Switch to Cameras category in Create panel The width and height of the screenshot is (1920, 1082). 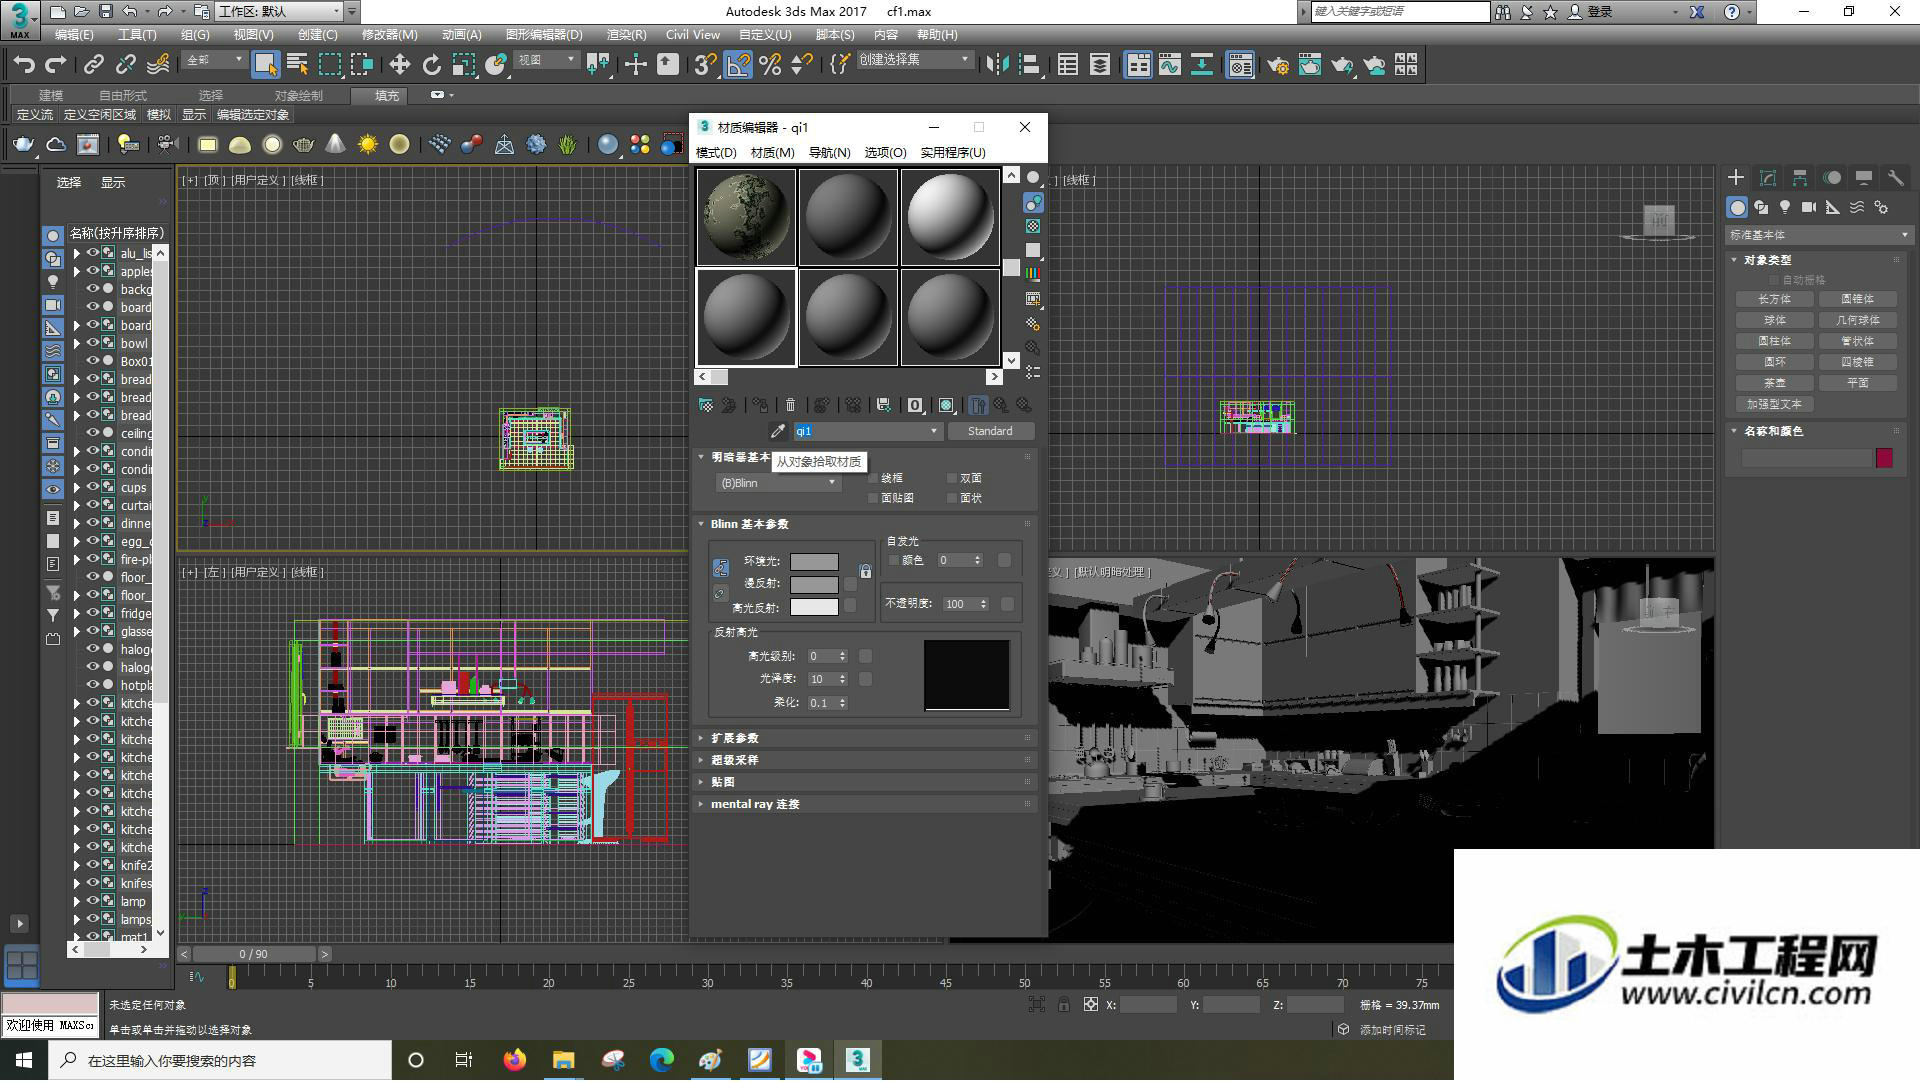point(1809,207)
